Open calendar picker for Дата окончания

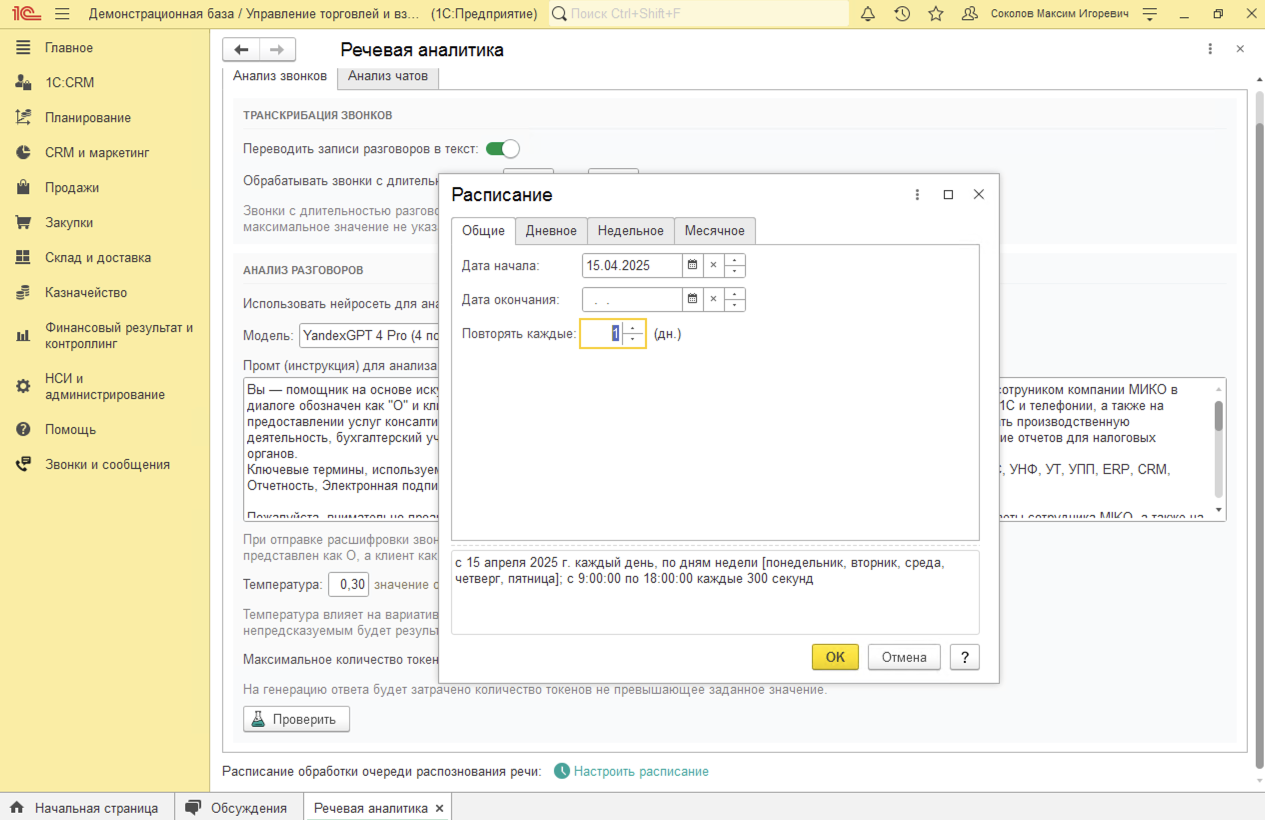click(x=692, y=299)
